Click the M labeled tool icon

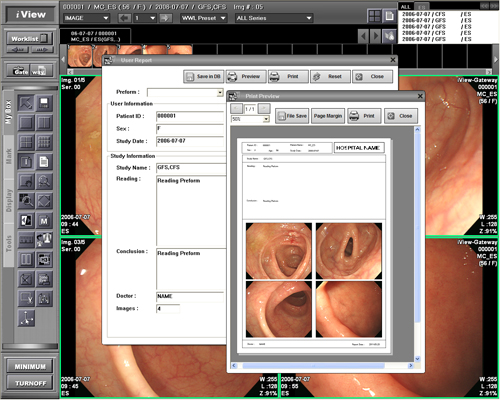pyautogui.click(x=44, y=220)
